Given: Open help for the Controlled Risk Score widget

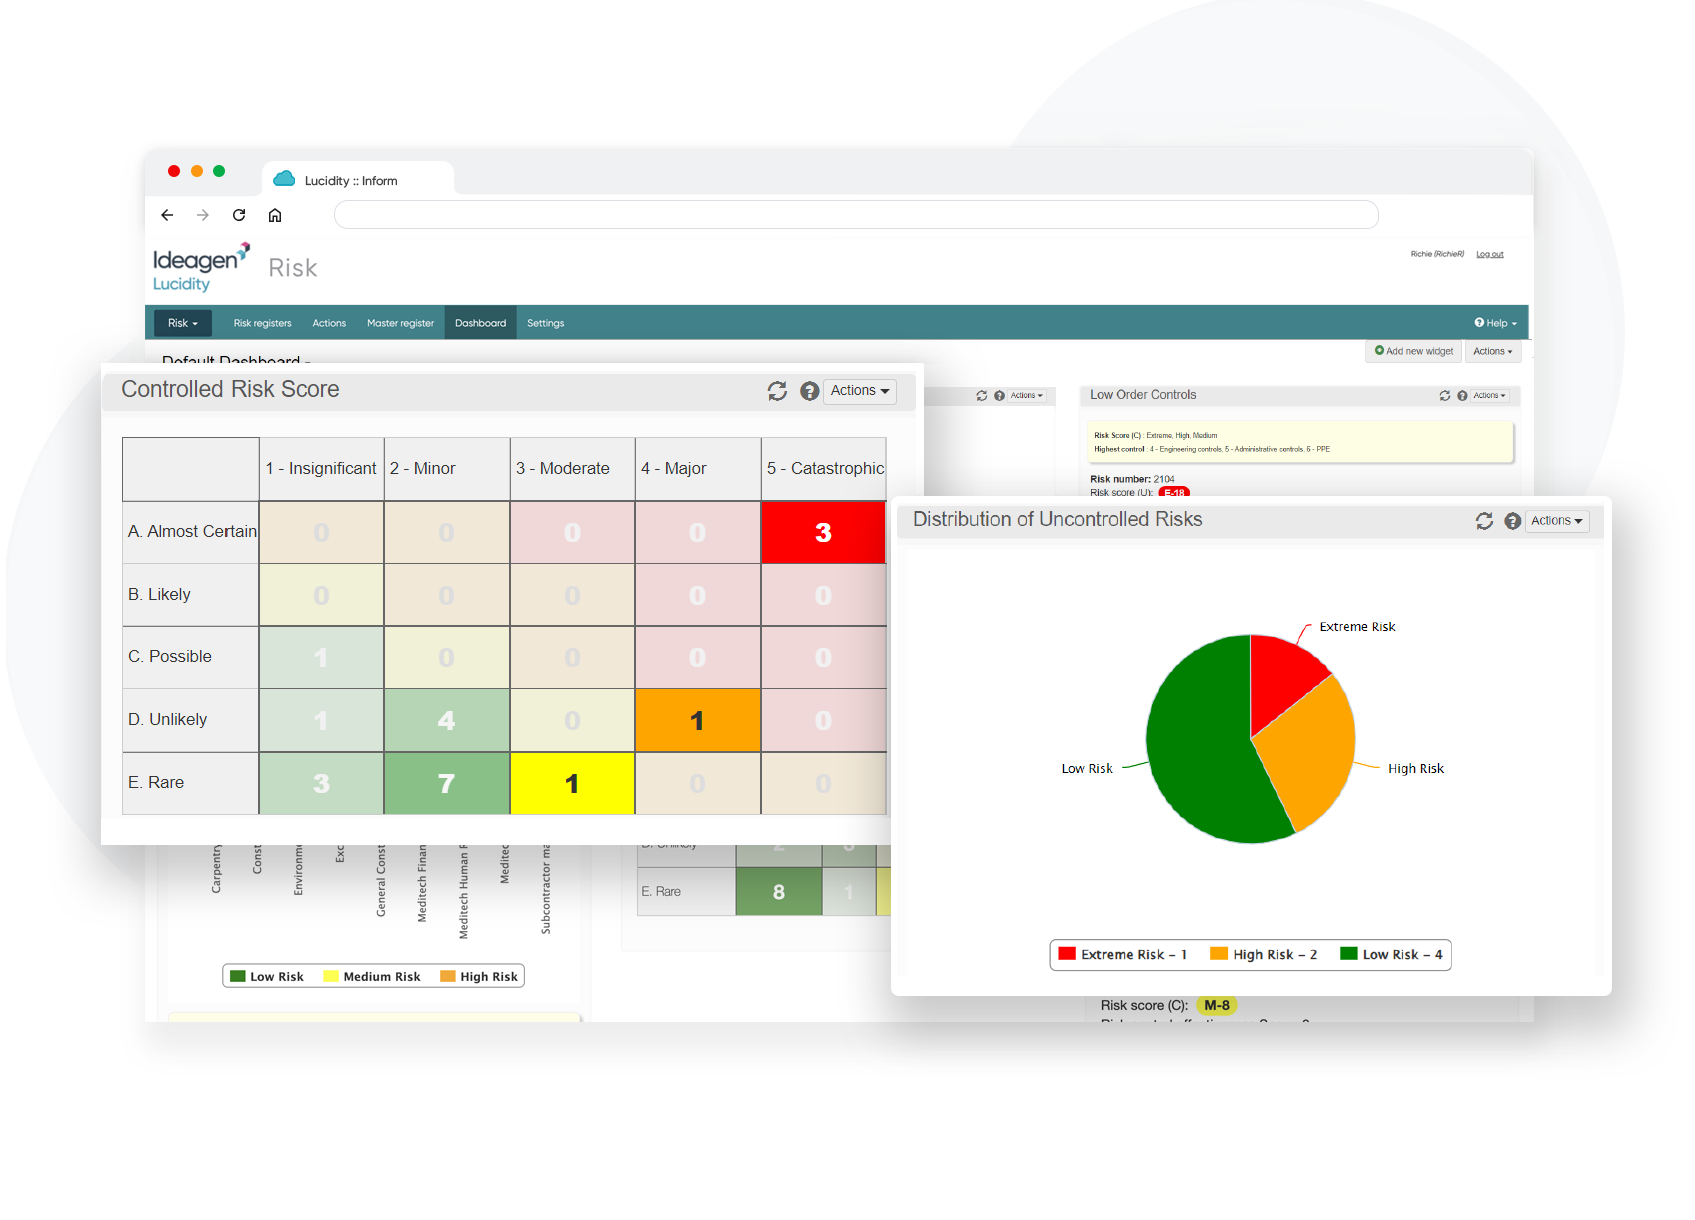Looking at the screenshot, I should tap(810, 391).
